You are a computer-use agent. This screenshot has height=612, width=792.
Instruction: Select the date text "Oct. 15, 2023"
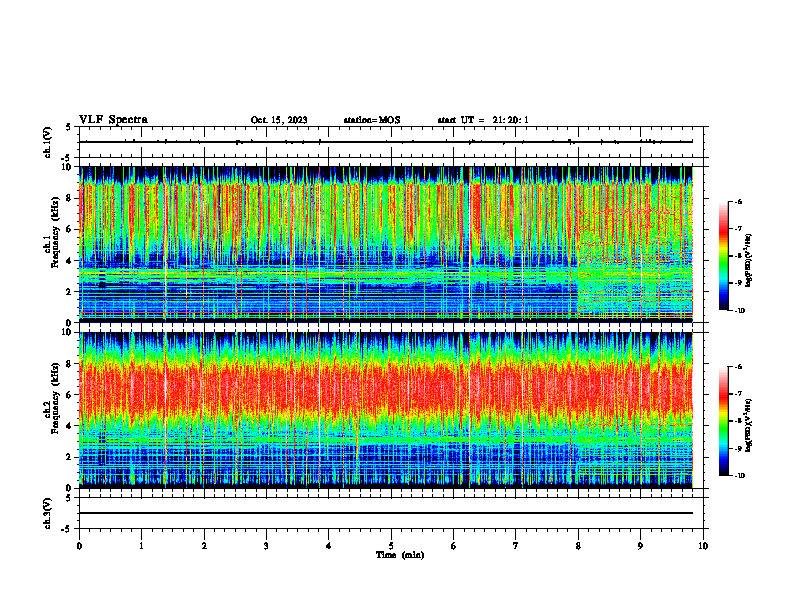[279, 120]
